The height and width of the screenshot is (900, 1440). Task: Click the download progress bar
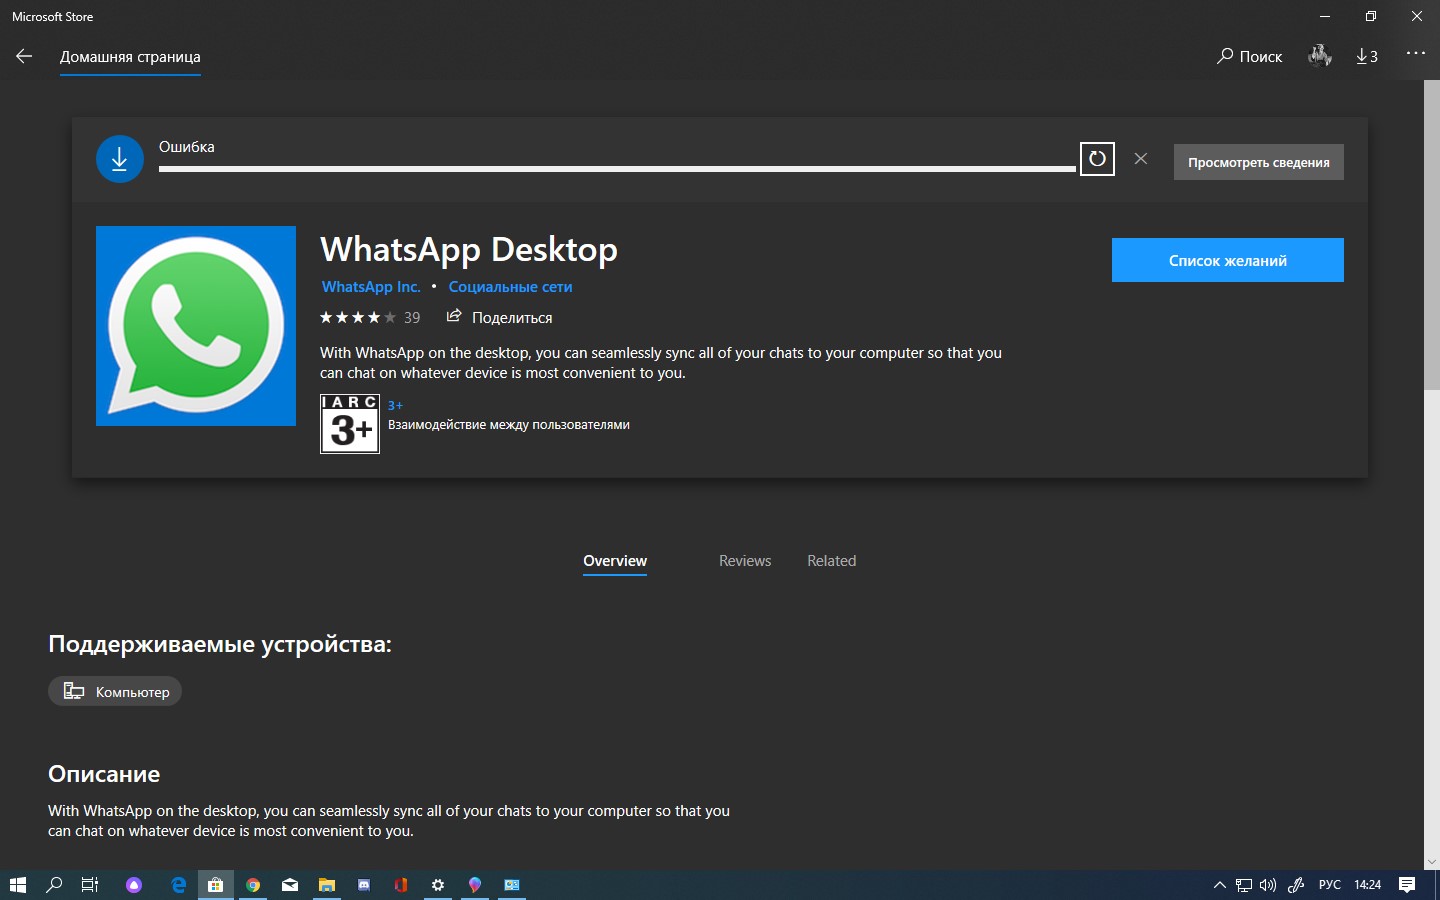point(617,169)
